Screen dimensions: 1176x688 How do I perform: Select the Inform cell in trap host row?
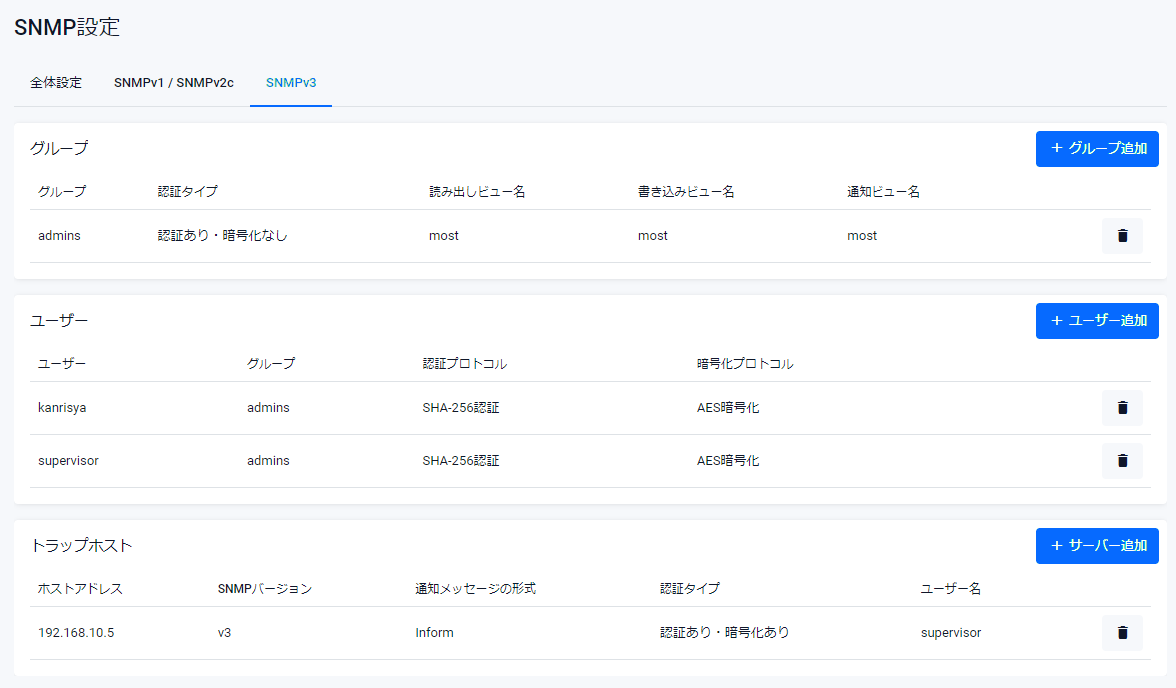[x=434, y=633]
